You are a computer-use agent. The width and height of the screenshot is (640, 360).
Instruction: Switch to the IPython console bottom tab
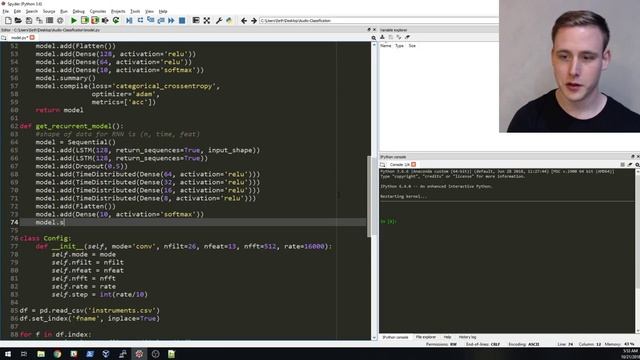tap(395, 337)
